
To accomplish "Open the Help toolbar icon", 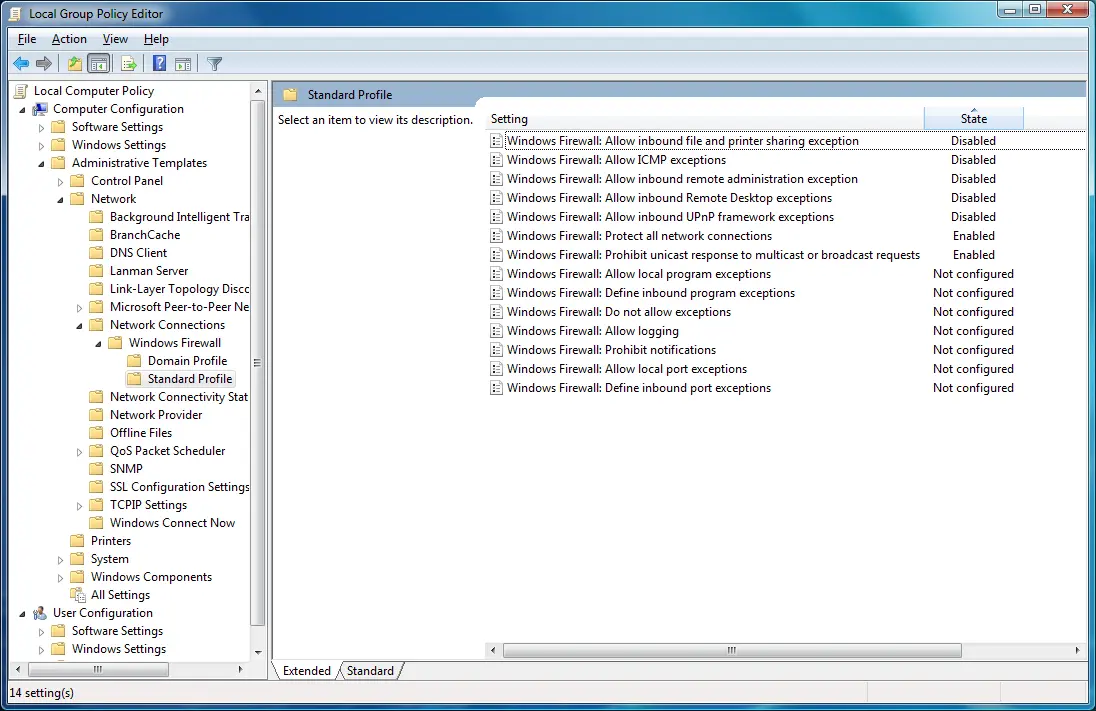I will tap(159, 64).
